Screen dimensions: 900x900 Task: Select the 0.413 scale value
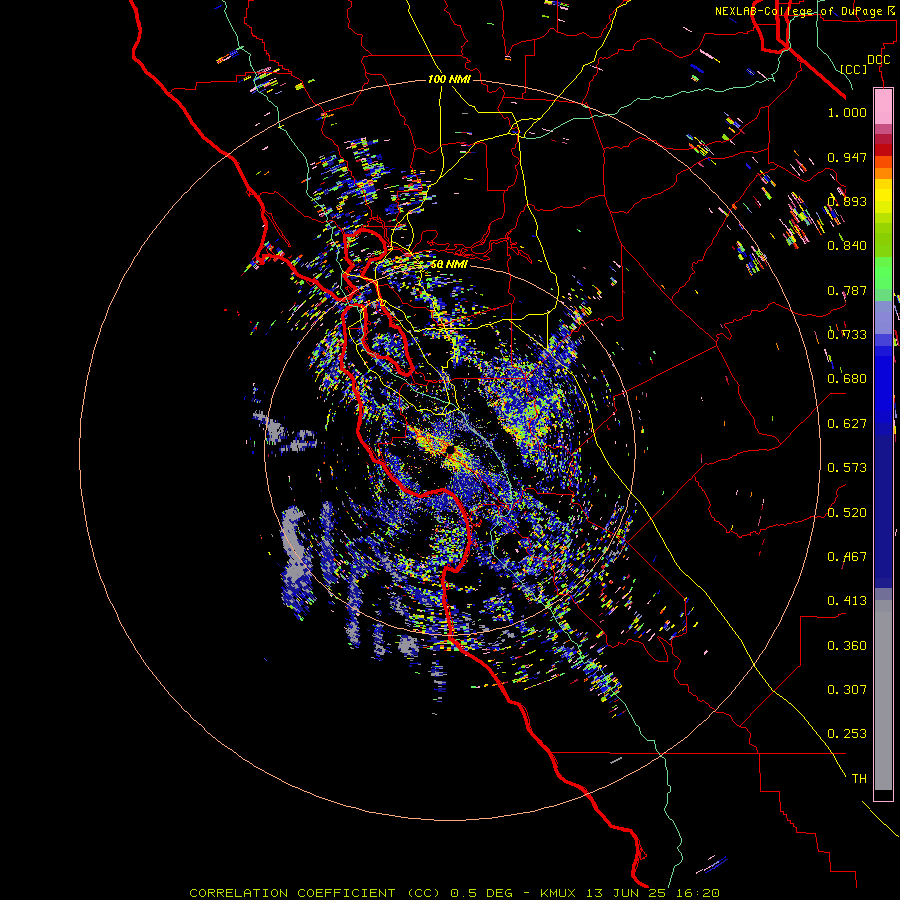847,601
